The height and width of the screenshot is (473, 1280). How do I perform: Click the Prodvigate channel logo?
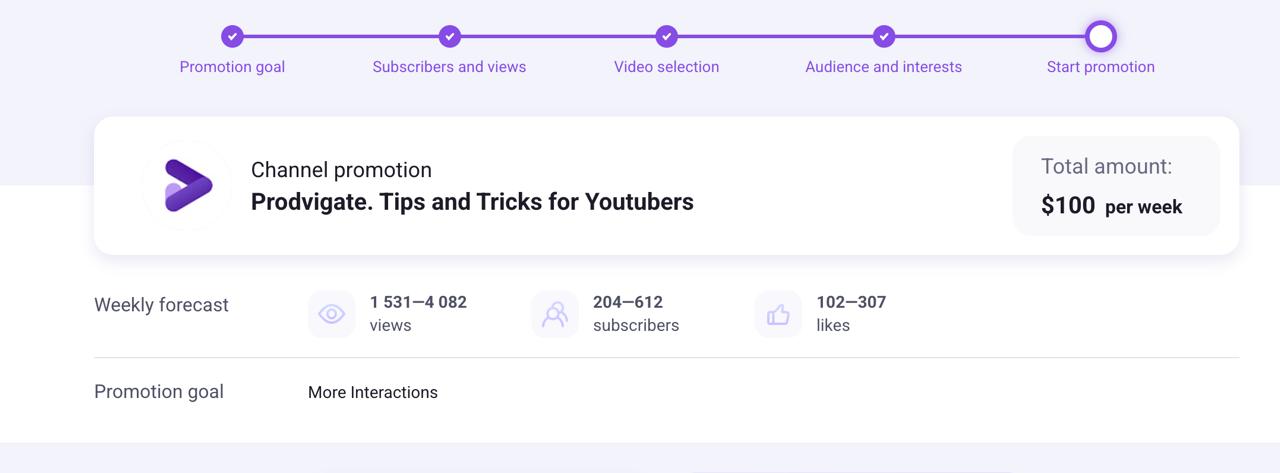pyautogui.click(x=188, y=186)
